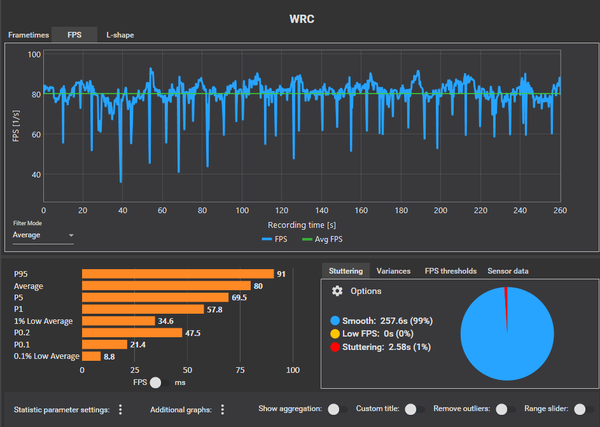Image resolution: width=600 pixels, height=427 pixels.
Task: Click the 'Recording time [s]' axis label
Action: click(x=302, y=225)
